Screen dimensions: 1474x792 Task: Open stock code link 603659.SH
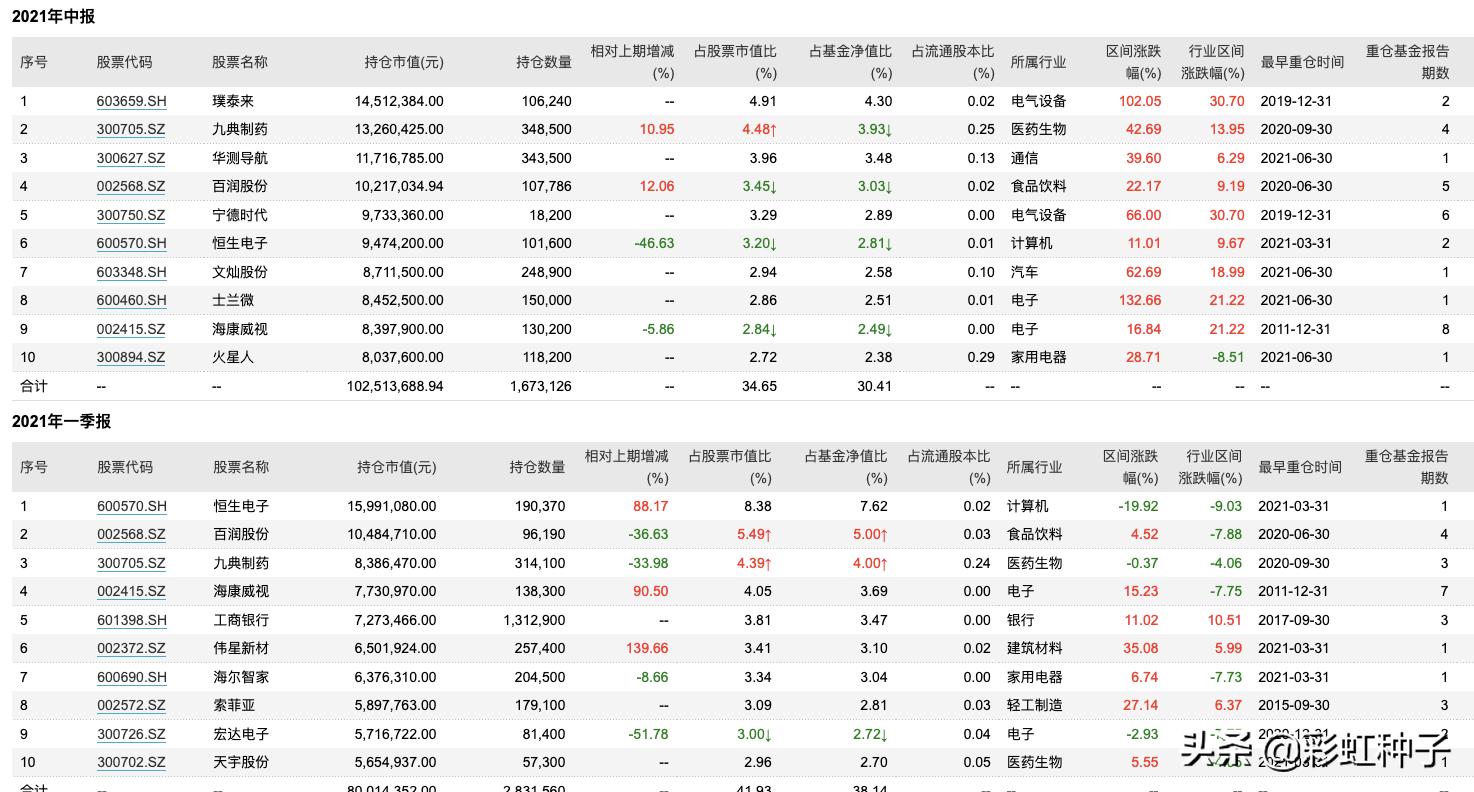pyautogui.click(x=131, y=101)
